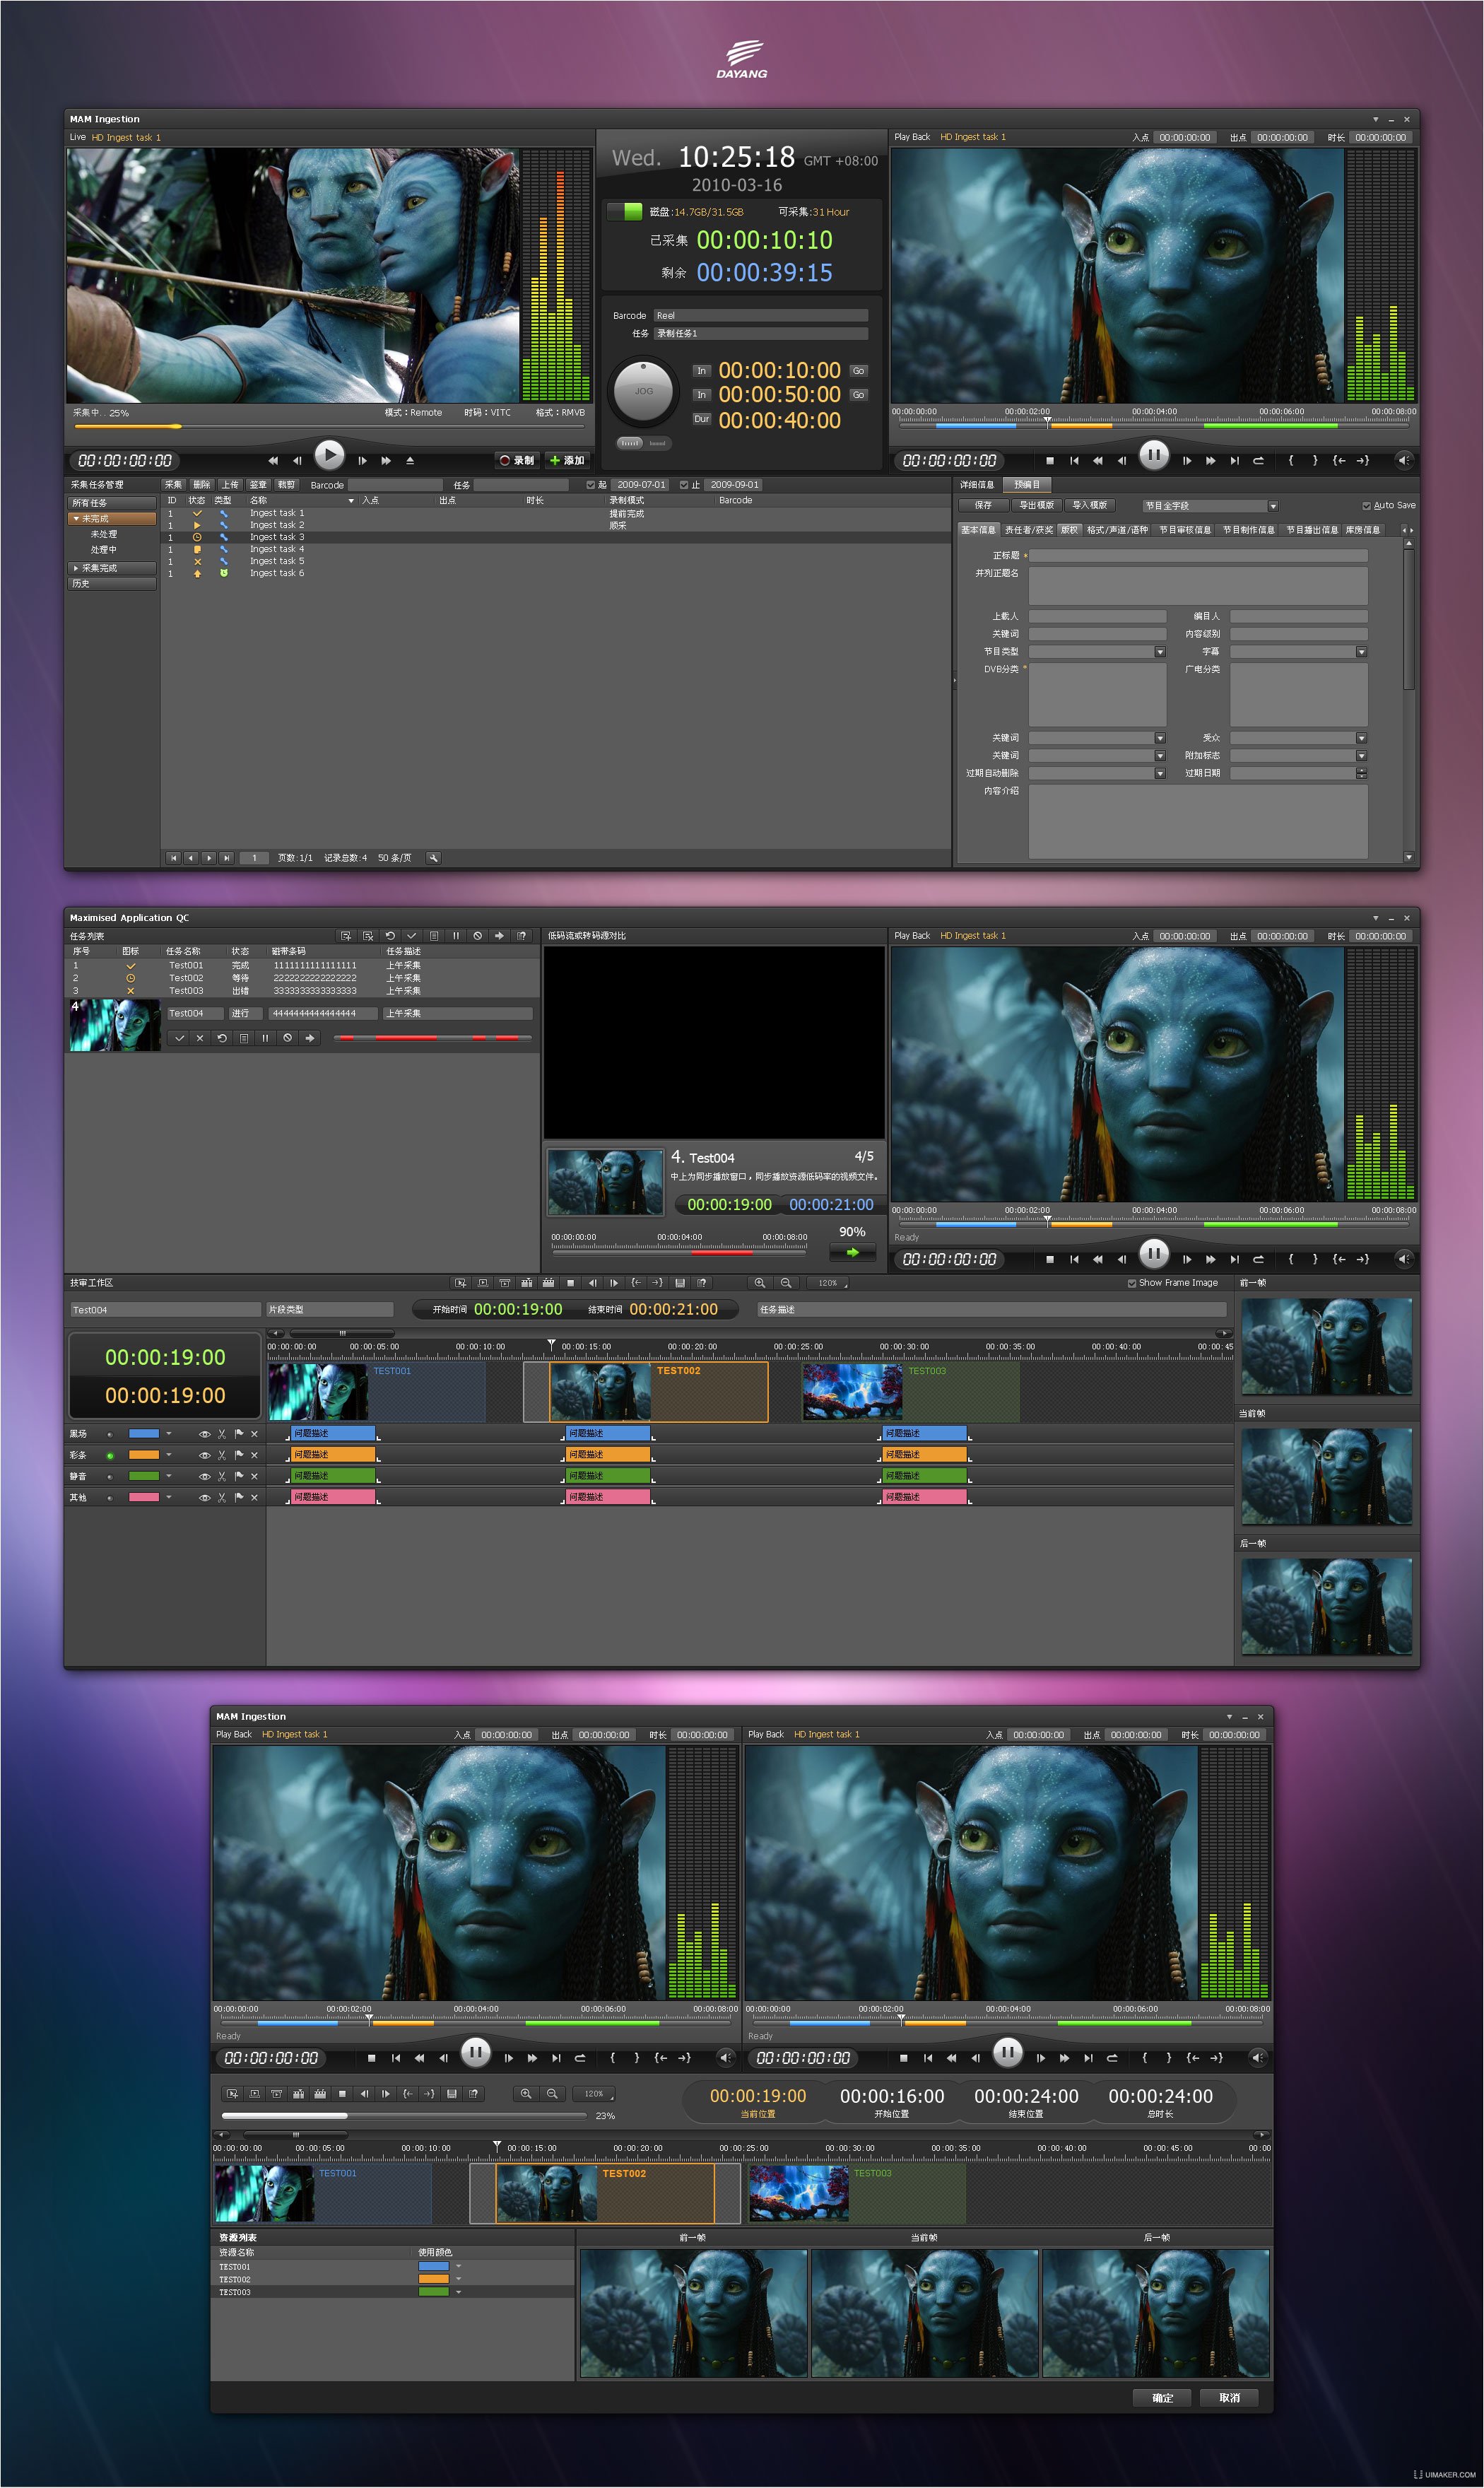Click the floppy save icon in 技审工作区 toolbar

[680, 1283]
